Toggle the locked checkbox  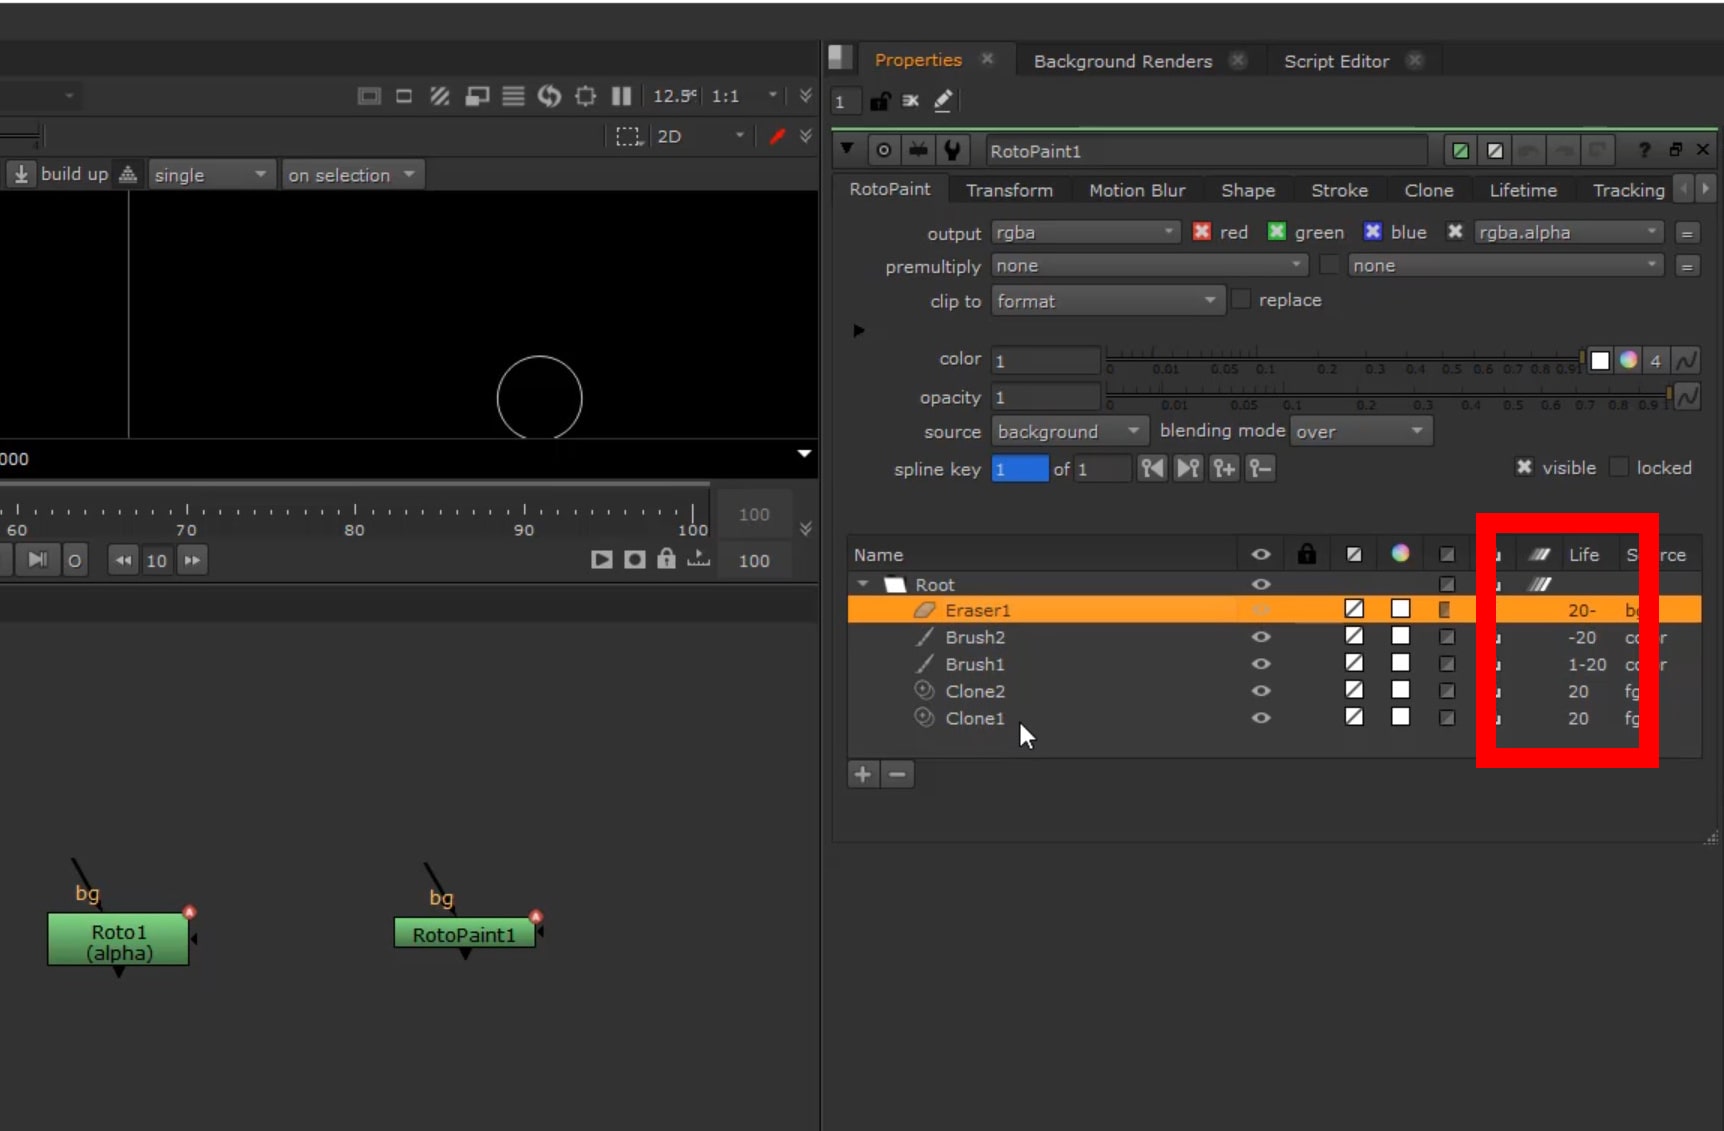click(1619, 468)
